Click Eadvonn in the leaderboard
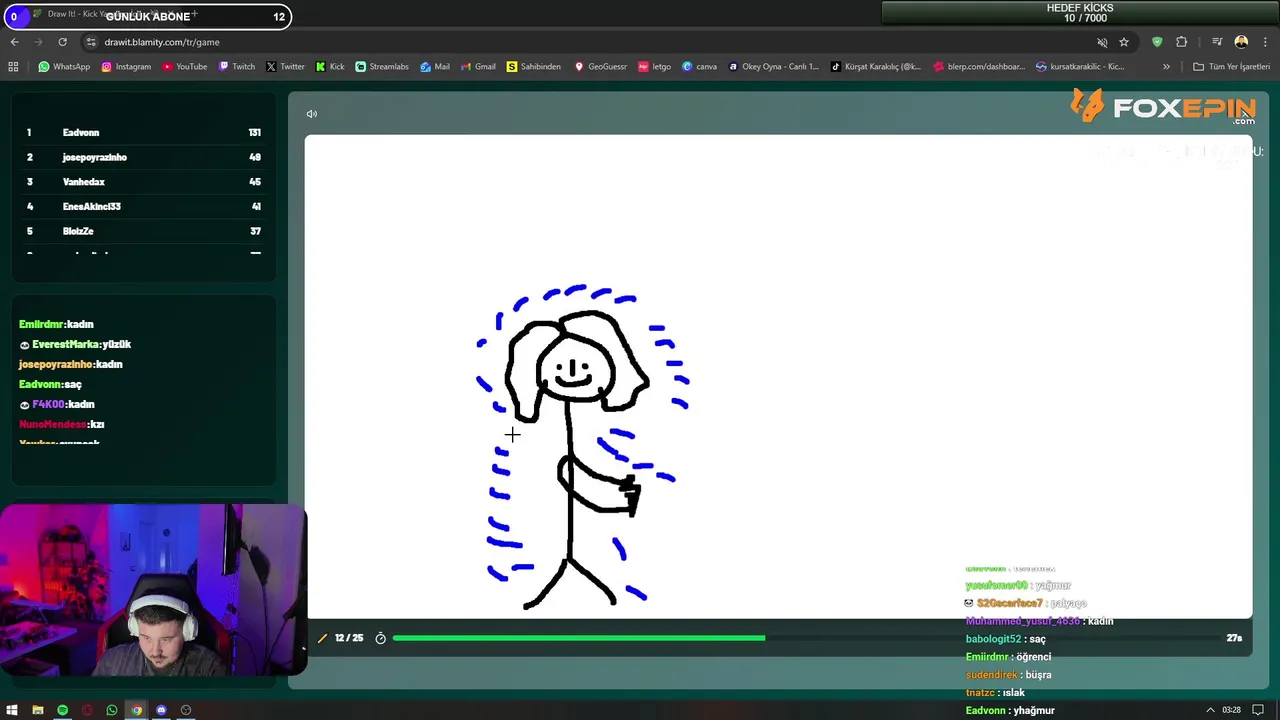This screenshot has width=1280, height=720. [x=81, y=133]
